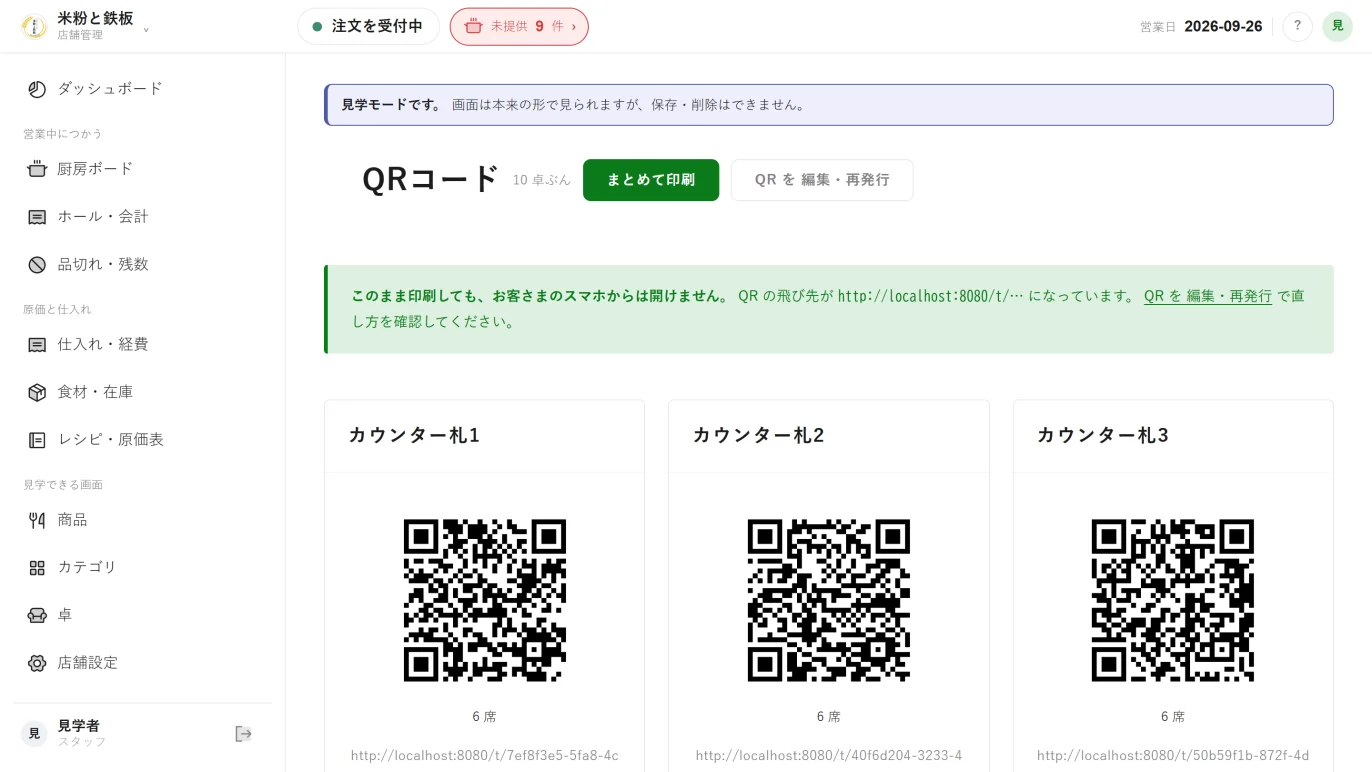Click the 商品 fork-and-knife icon
This screenshot has width=1372, height=772.
click(37, 520)
